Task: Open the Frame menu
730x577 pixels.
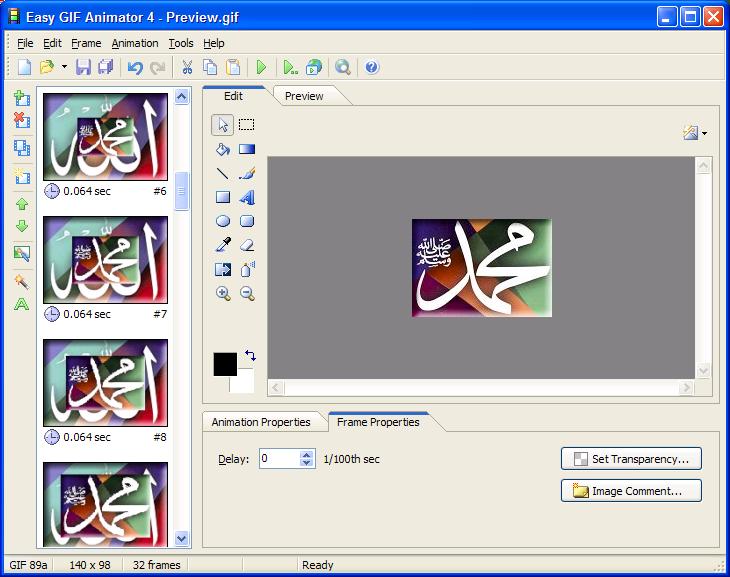Action: (x=86, y=43)
